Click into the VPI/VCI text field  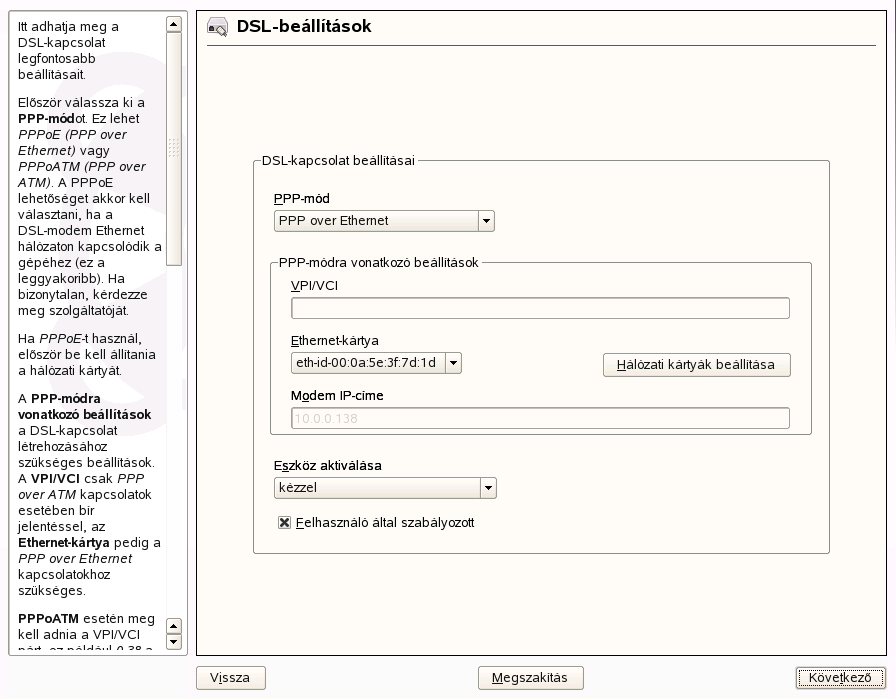pyautogui.click(x=540, y=308)
